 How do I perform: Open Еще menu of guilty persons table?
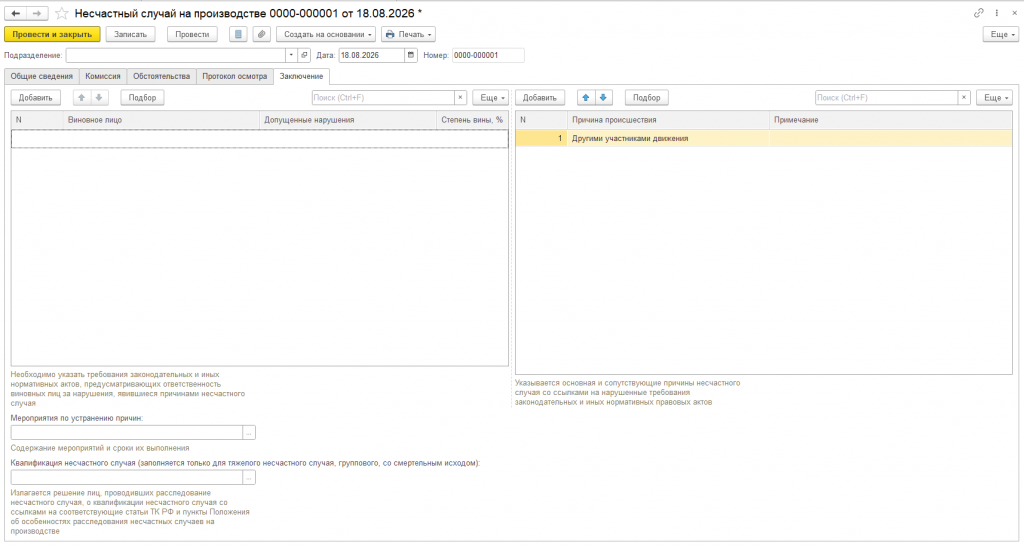pyautogui.click(x=490, y=97)
